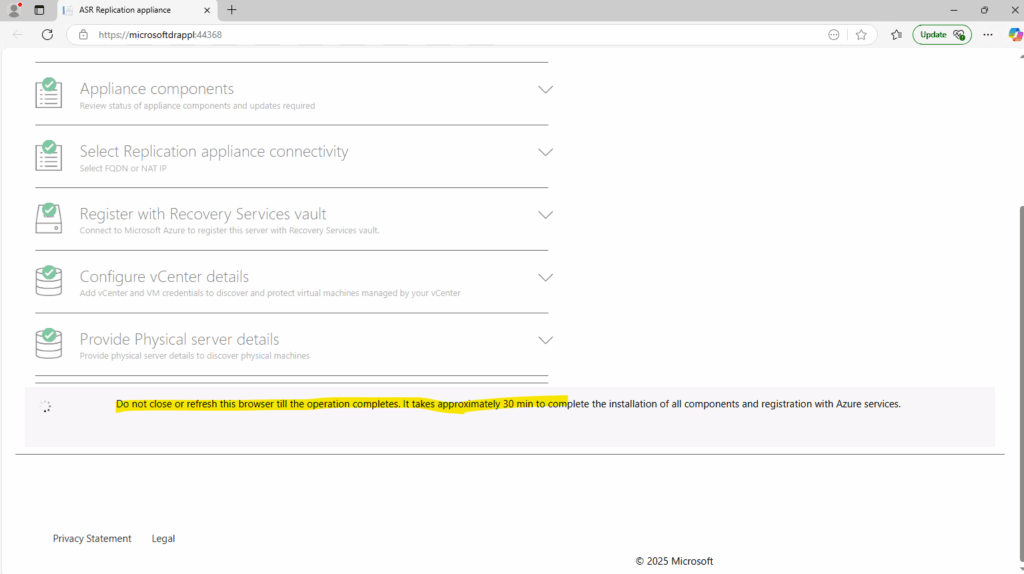Click Select Replication appliance connectivity heading
The width and height of the screenshot is (1024, 574).
pyautogui.click(x=214, y=151)
